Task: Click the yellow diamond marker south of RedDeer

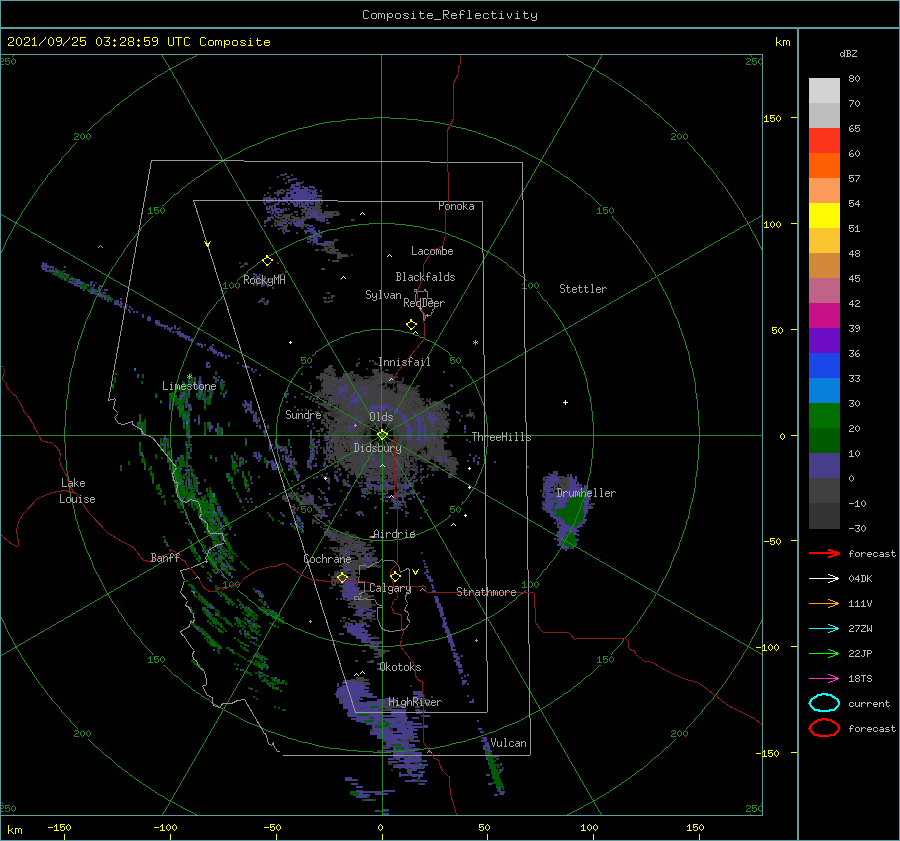Action: [412, 324]
